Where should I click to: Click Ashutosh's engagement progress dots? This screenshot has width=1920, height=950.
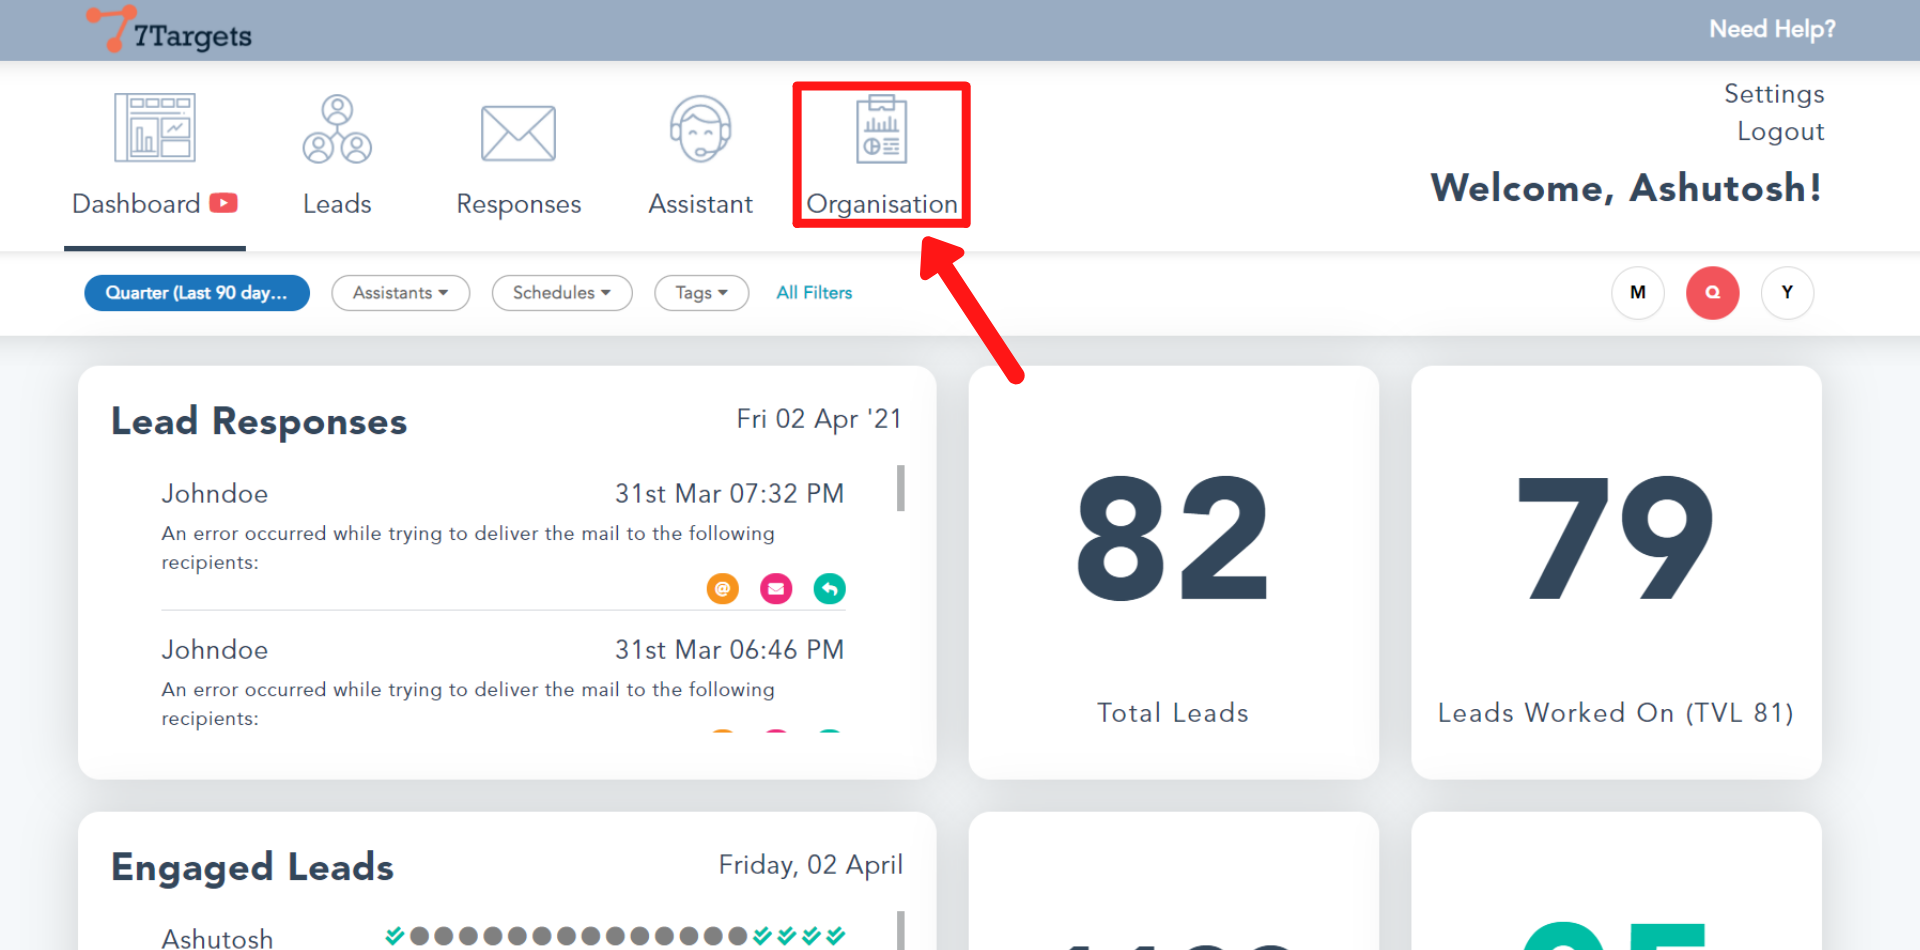pos(615,936)
